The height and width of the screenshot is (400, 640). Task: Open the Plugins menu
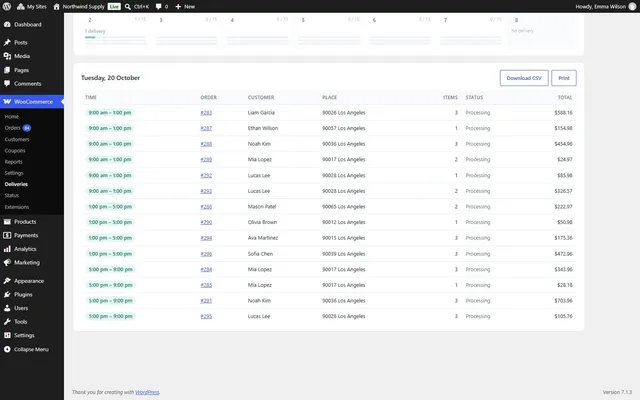32,294
